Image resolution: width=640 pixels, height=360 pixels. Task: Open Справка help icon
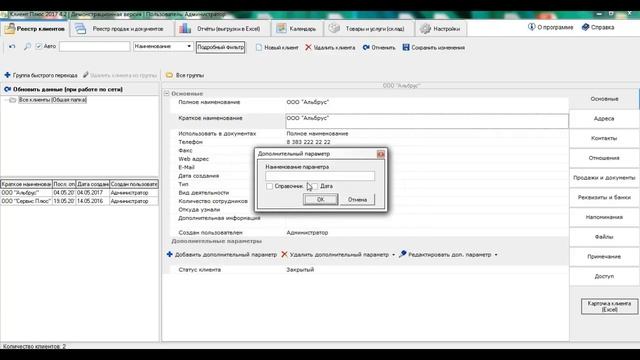pos(585,27)
